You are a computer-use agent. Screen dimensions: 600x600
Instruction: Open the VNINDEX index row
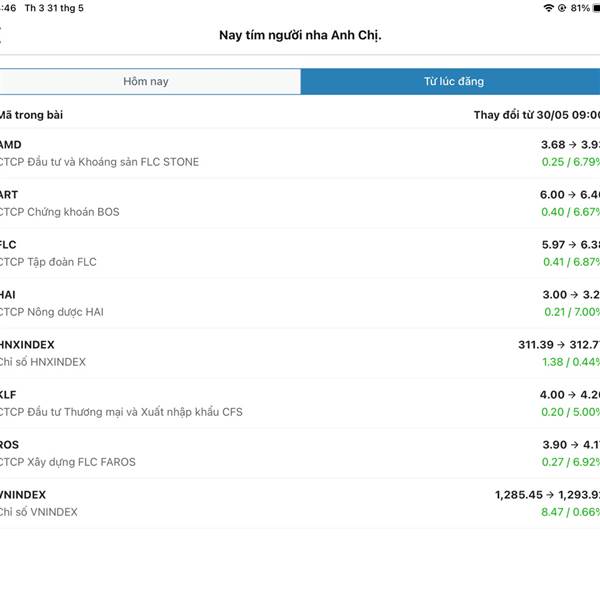click(x=300, y=504)
